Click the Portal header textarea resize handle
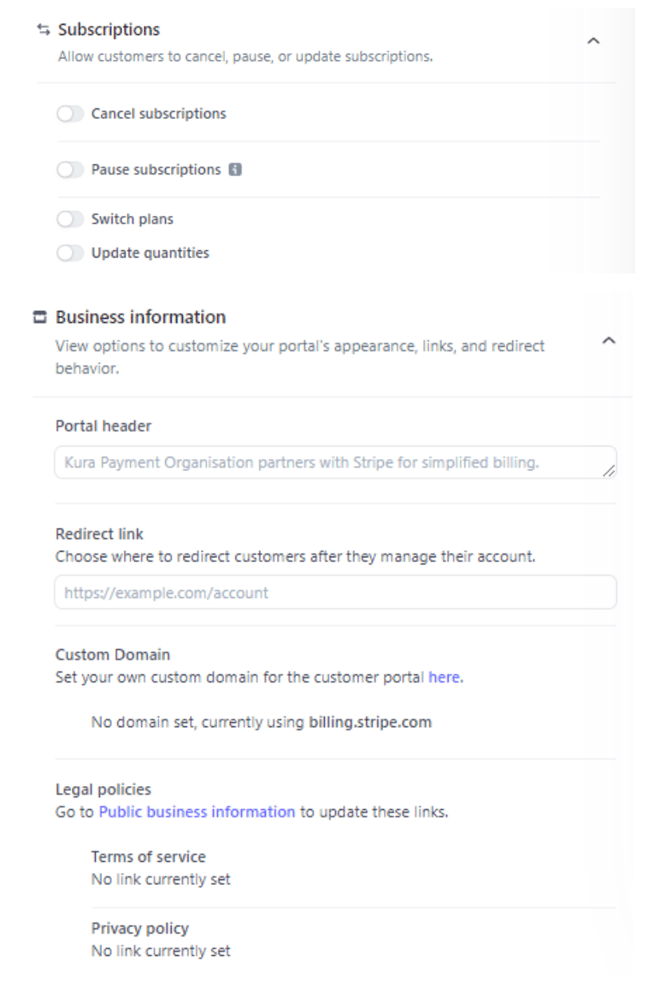The height and width of the screenshot is (983, 648). point(609,471)
